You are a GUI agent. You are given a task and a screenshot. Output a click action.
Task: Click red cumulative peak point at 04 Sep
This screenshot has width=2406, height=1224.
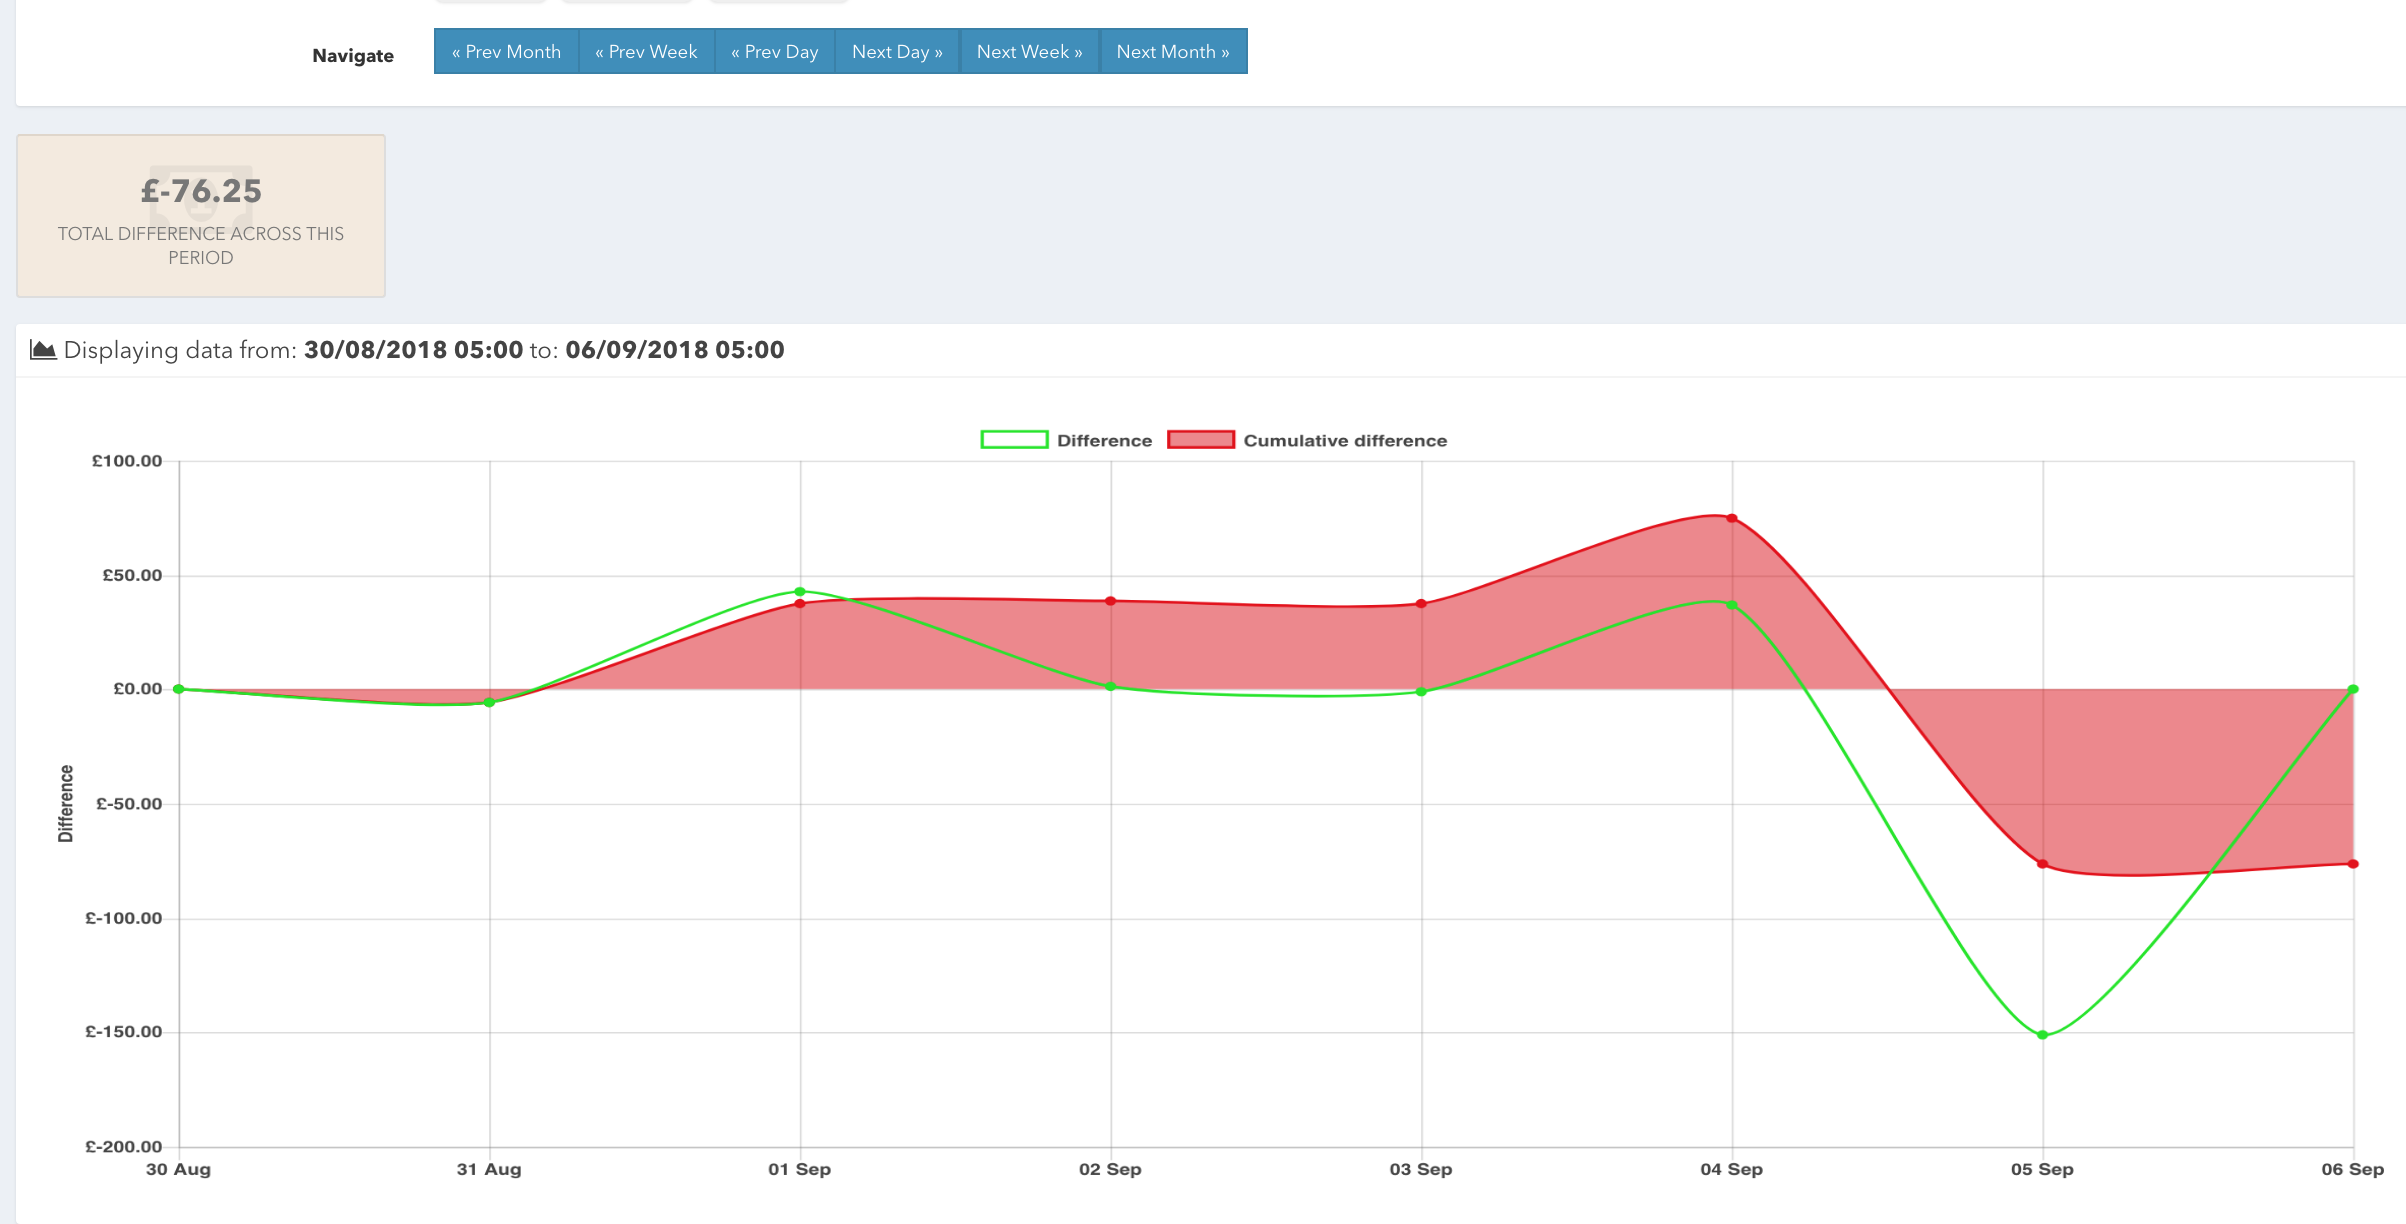pyautogui.click(x=1732, y=518)
